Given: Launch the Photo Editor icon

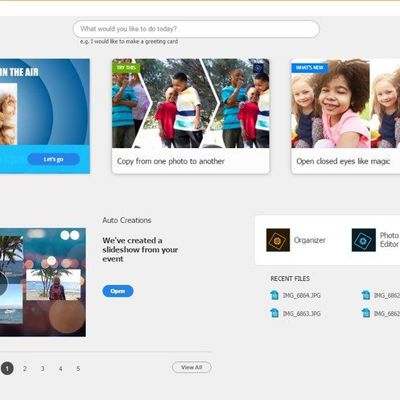Looking at the screenshot, I should (x=364, y=240).
